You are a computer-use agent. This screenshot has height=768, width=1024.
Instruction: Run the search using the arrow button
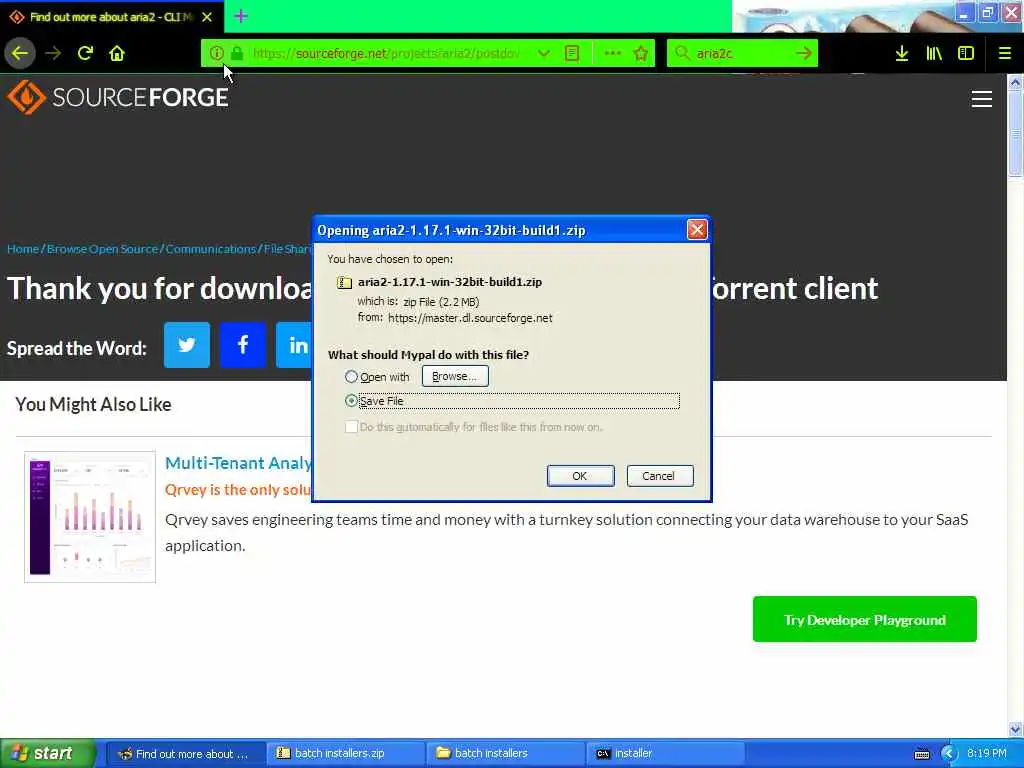coord(804,54)
